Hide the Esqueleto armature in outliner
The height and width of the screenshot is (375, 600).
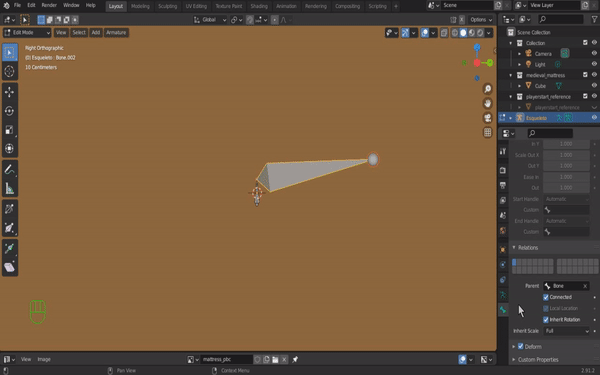click(x=594, y=117)
